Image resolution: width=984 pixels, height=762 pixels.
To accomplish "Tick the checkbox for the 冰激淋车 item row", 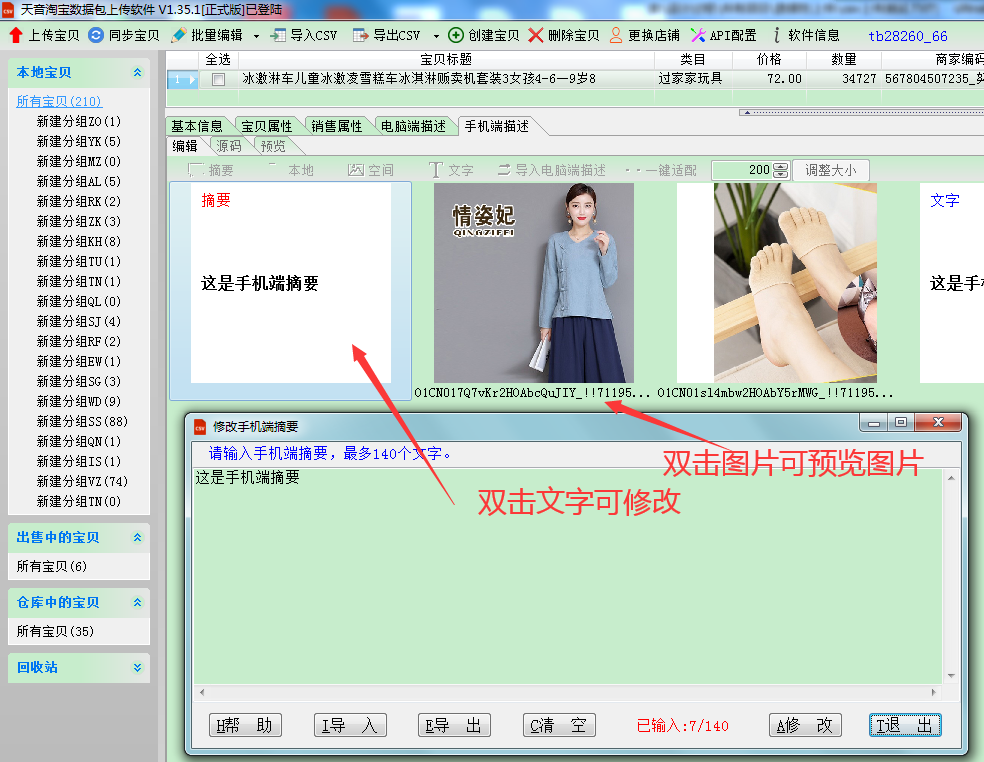I will pyautogui.click(x=218, y=79).
